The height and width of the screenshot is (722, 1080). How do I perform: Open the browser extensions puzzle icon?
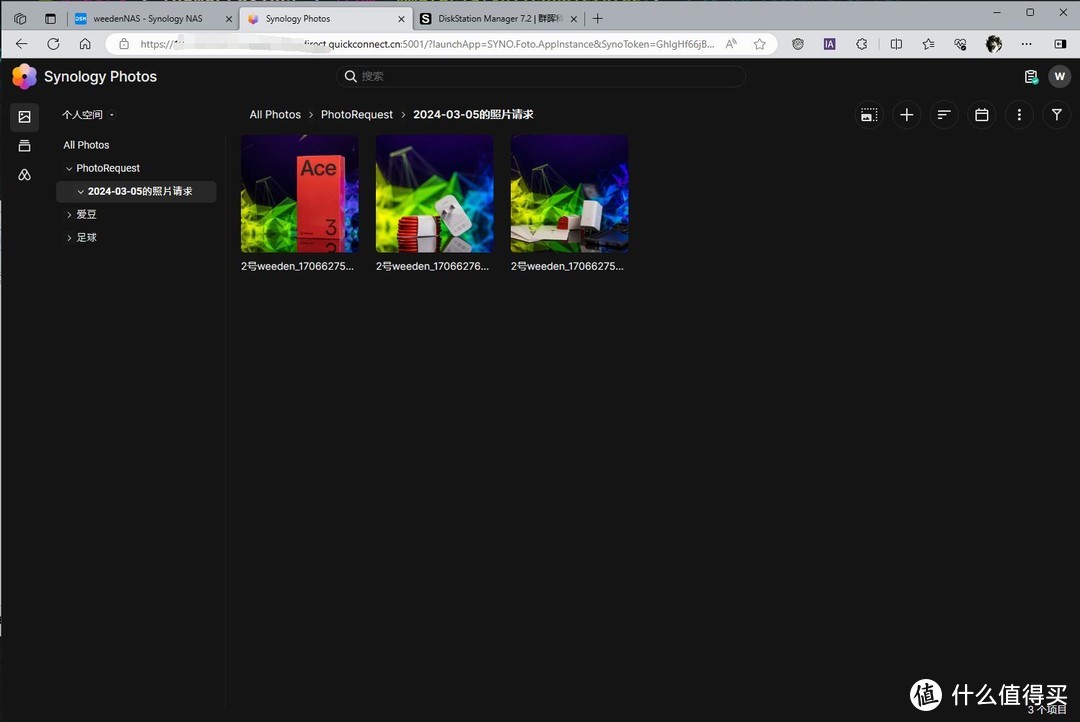tap(862, 44)
